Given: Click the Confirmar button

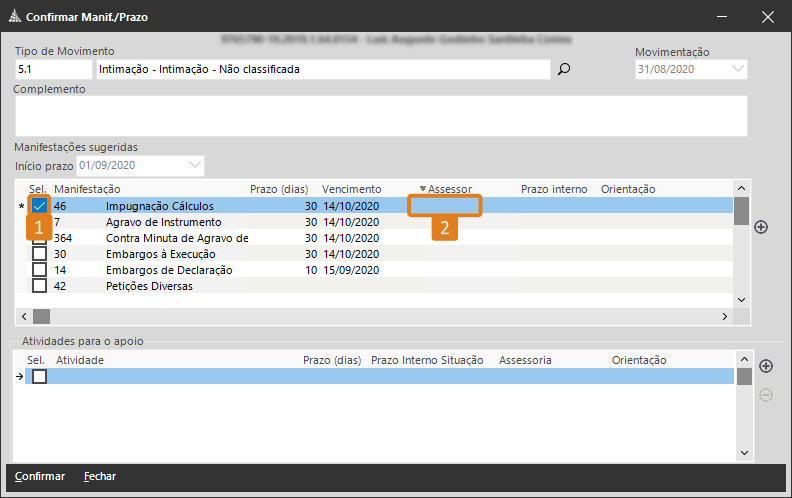Looking at the screenshot, I should [40, 477].
